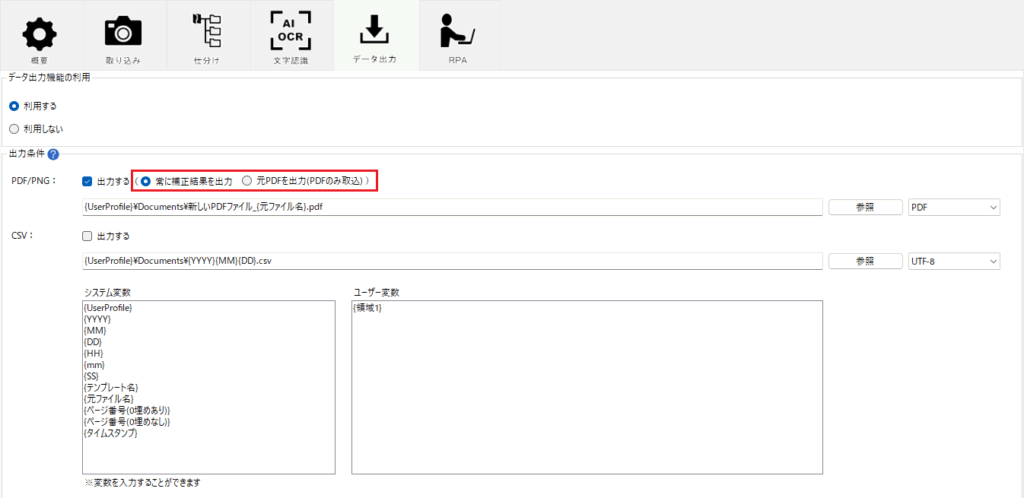Choose 元PDFを出力(PDFのみ取込) option
The image size is (1024, 498).
click(x=247, y=181)
